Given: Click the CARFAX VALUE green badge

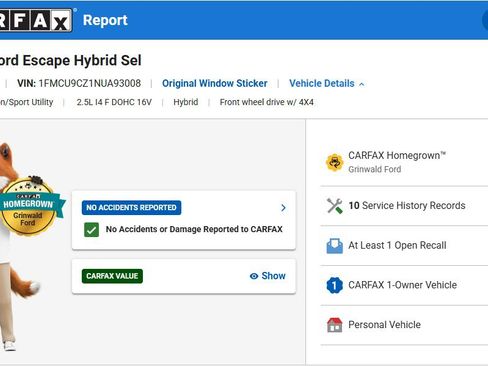Looking at the screenshot, I should click(x=112, y=276).
